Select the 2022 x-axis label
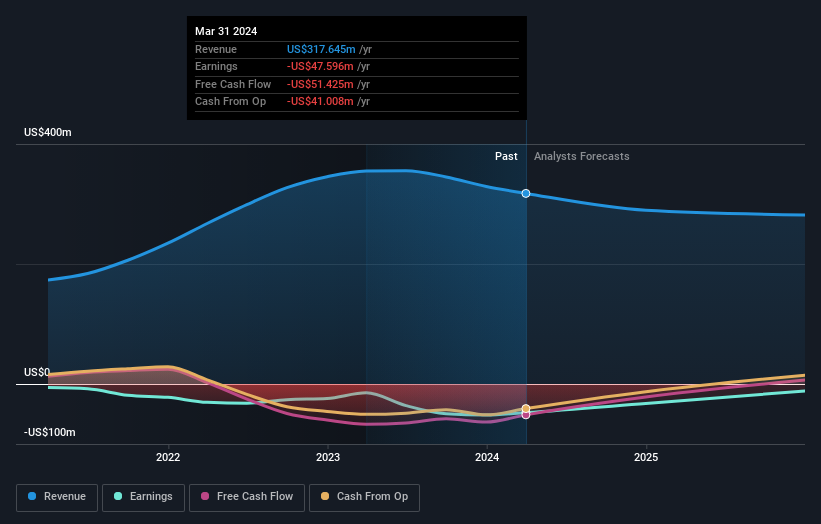The height and width of the screenshot is (524, 821). 168,458
